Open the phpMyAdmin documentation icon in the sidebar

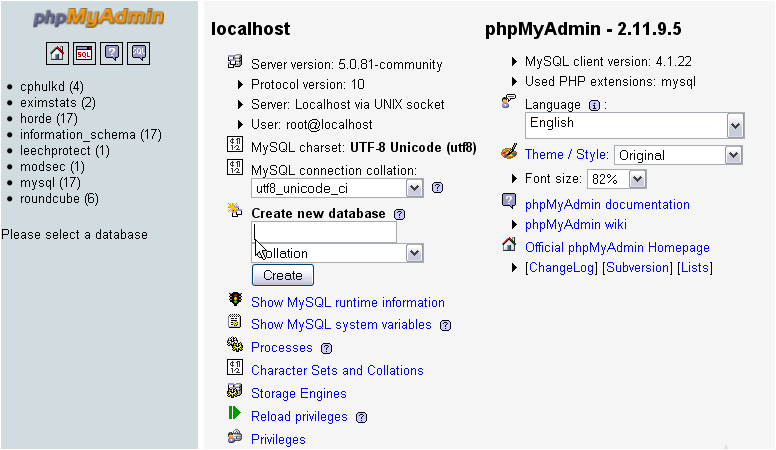[111, 53]
